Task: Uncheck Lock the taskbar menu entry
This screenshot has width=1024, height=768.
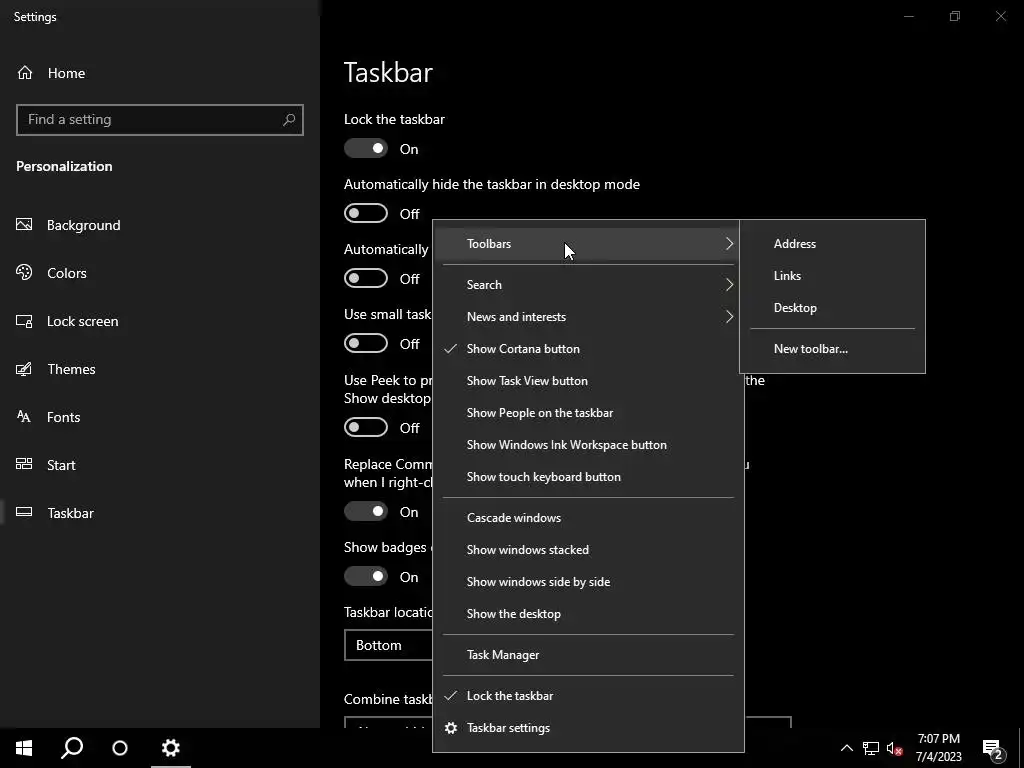Action: (x=588, y=696)
